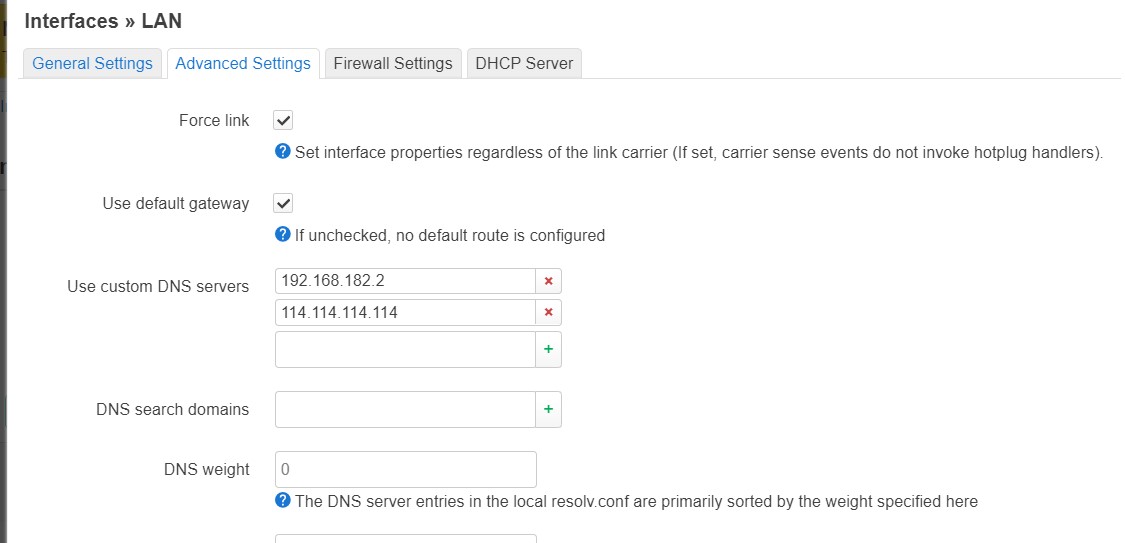Focus the empty custom DNS server field
This screenshot has width=1125, height=543.
(405, 350)
